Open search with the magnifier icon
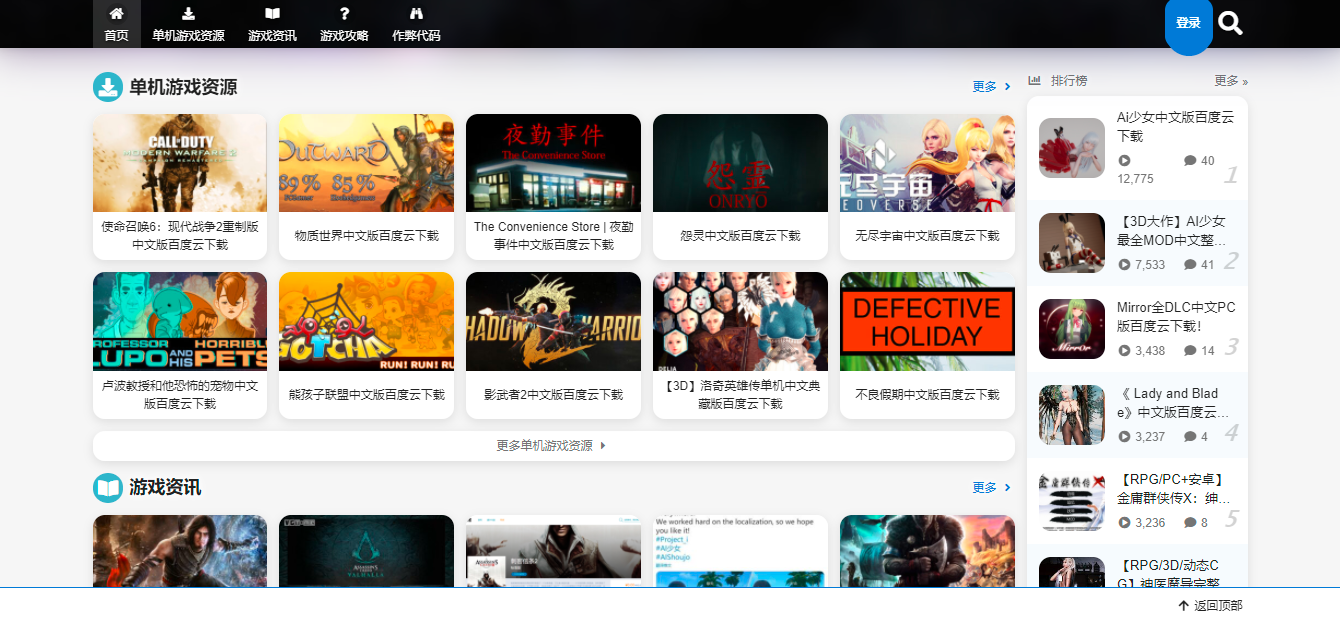The width and height of the screenshot is (1340, 621). tap(1231, 23)
